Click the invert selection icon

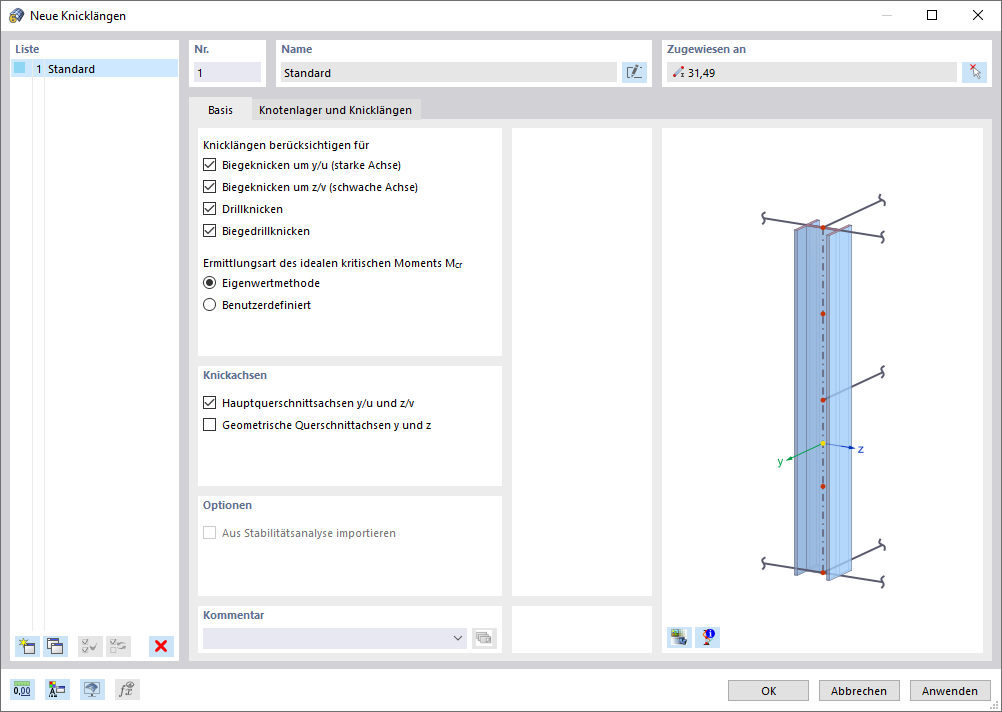[x=118, y=646]
